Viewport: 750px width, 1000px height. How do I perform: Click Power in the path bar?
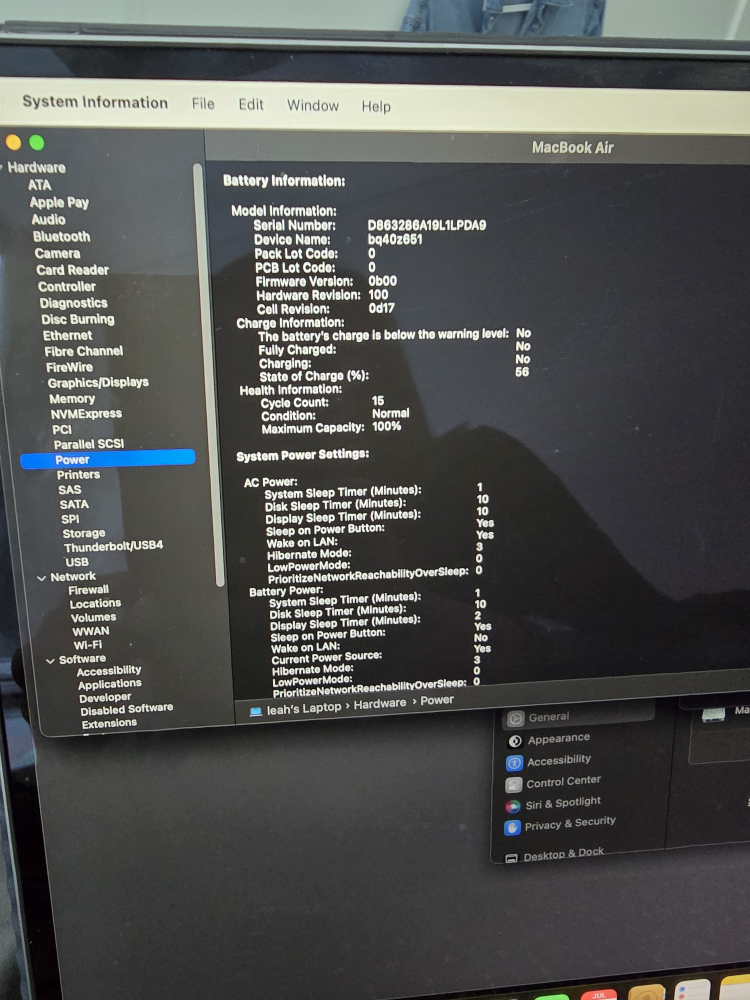coord(437,700)
